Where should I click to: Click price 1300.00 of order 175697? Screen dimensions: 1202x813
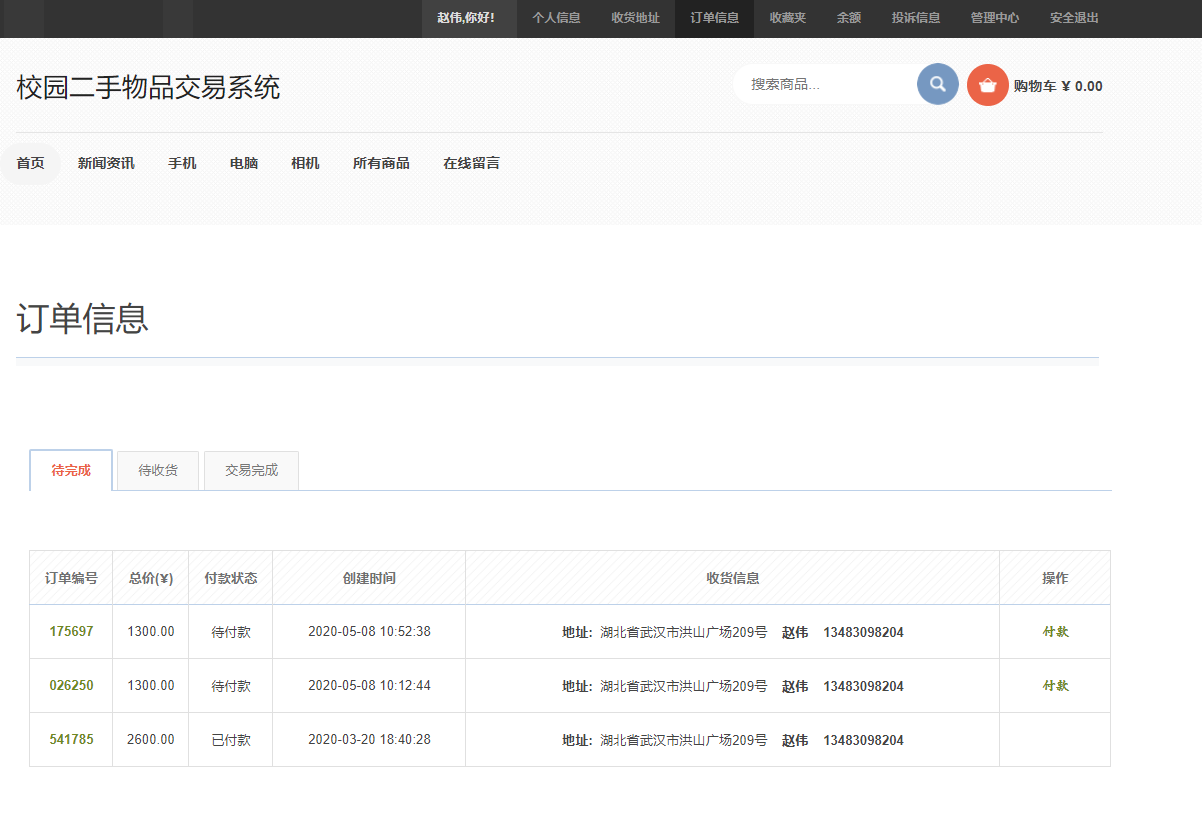pyautogui.click(x=151, y=632)
